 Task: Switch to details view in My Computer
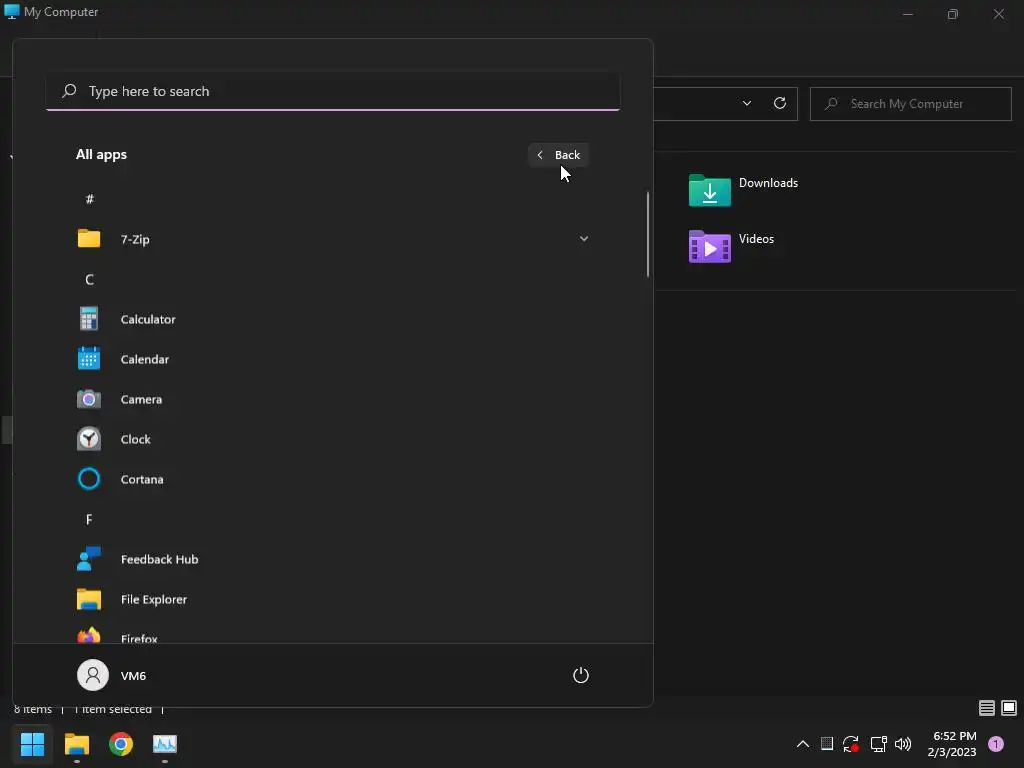(987, 708)
